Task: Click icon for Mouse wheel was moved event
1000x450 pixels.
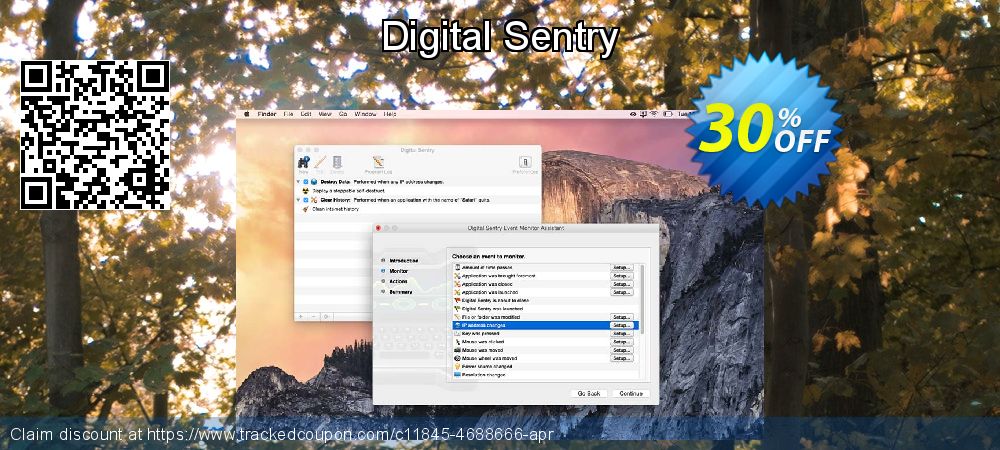Action: [x=457, y=359]
